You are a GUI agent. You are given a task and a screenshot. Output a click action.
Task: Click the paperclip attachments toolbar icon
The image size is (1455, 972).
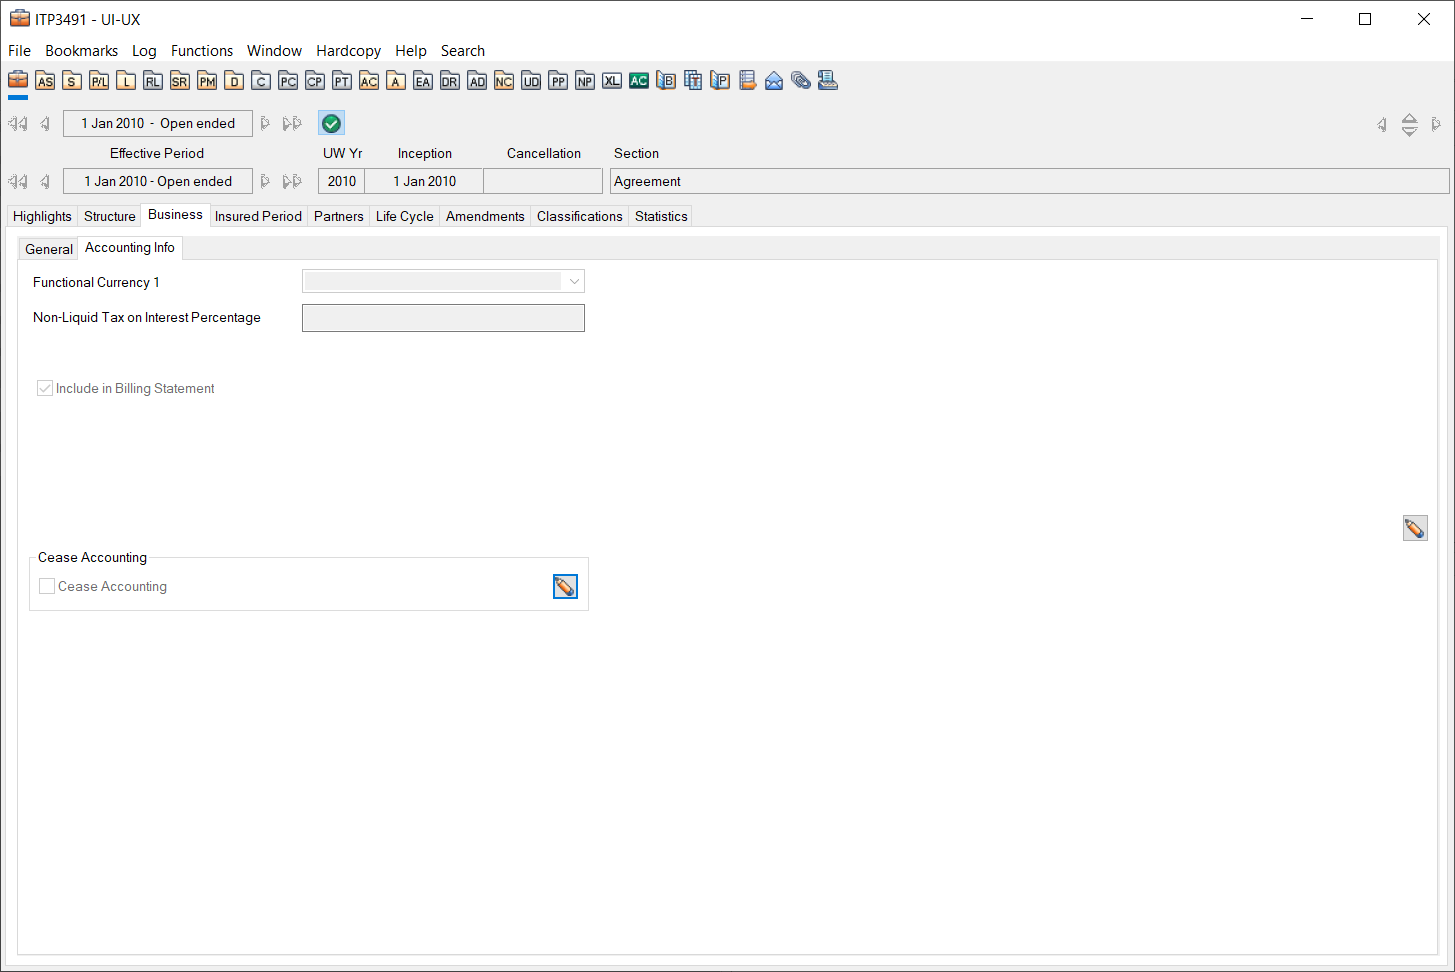801,81
